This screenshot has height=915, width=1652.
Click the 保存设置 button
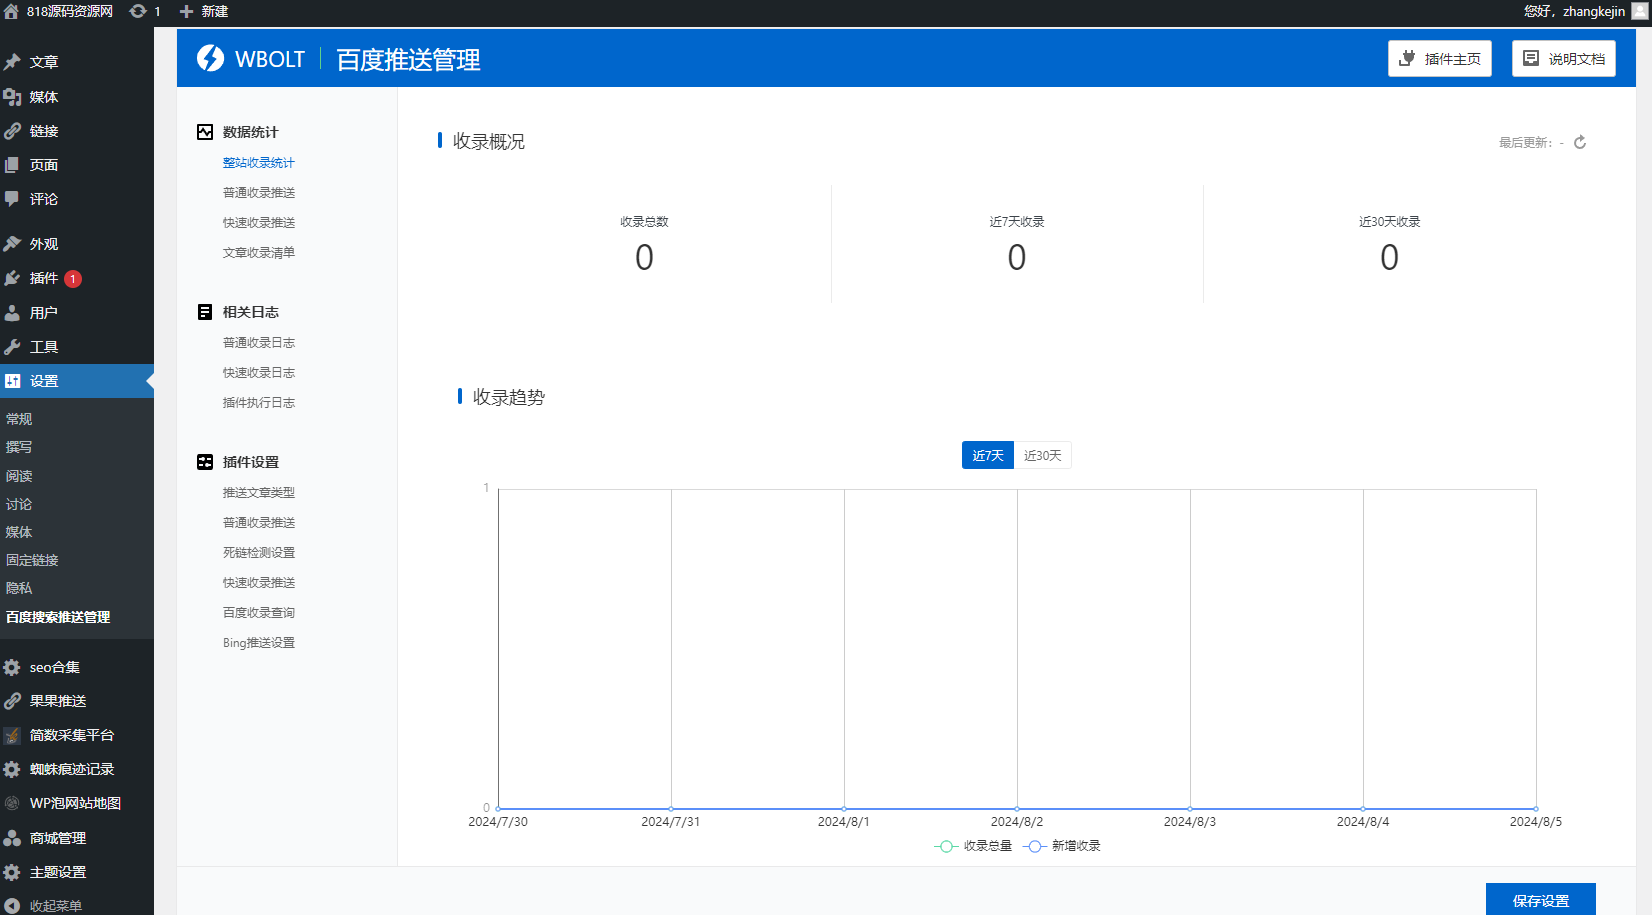[x=1541, y=900]
